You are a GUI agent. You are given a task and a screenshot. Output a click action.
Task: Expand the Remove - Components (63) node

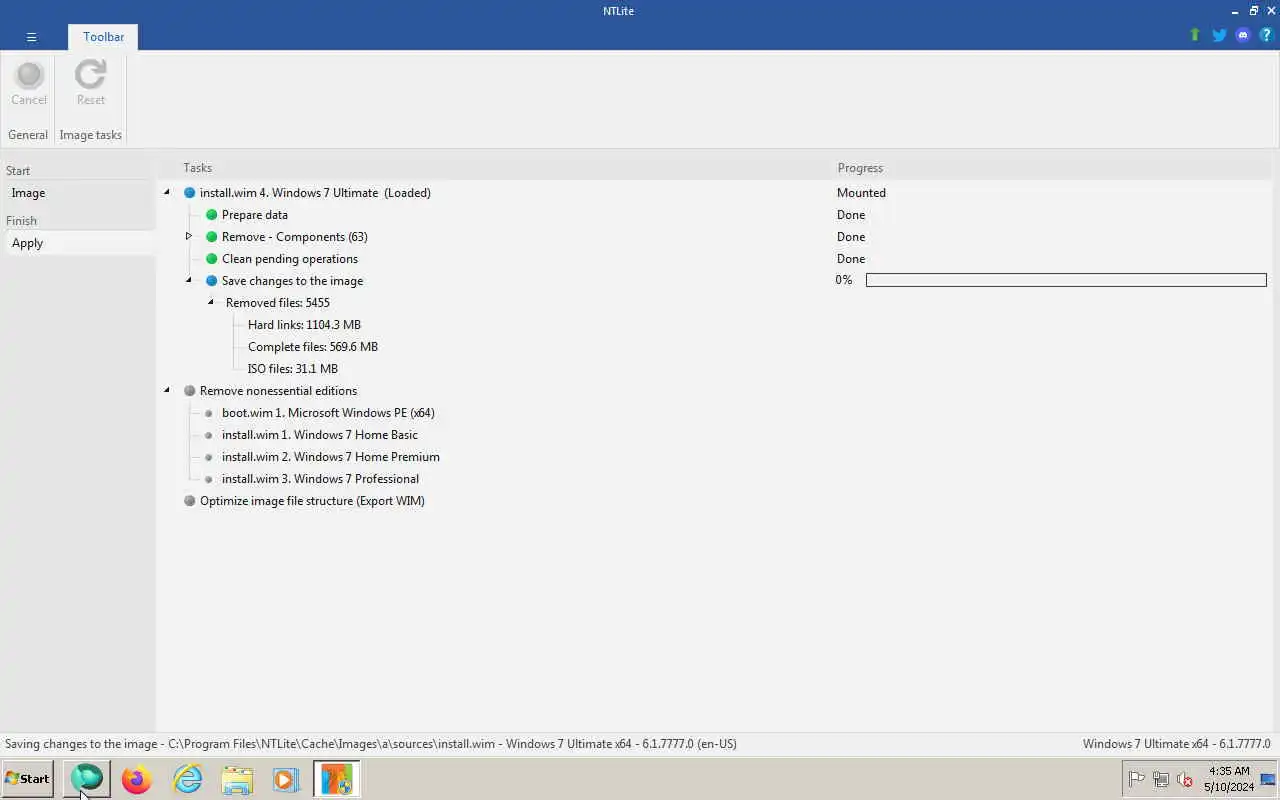tap(188, 237)
